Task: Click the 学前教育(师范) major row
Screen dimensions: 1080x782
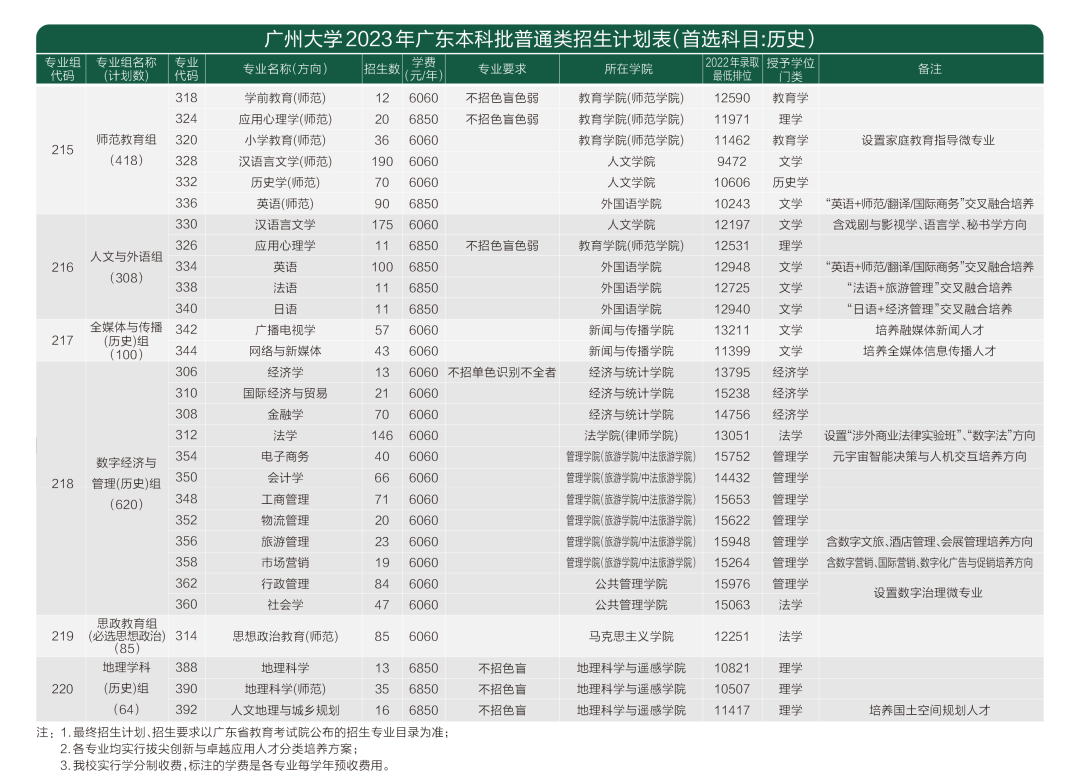Action: pos(283,98)
